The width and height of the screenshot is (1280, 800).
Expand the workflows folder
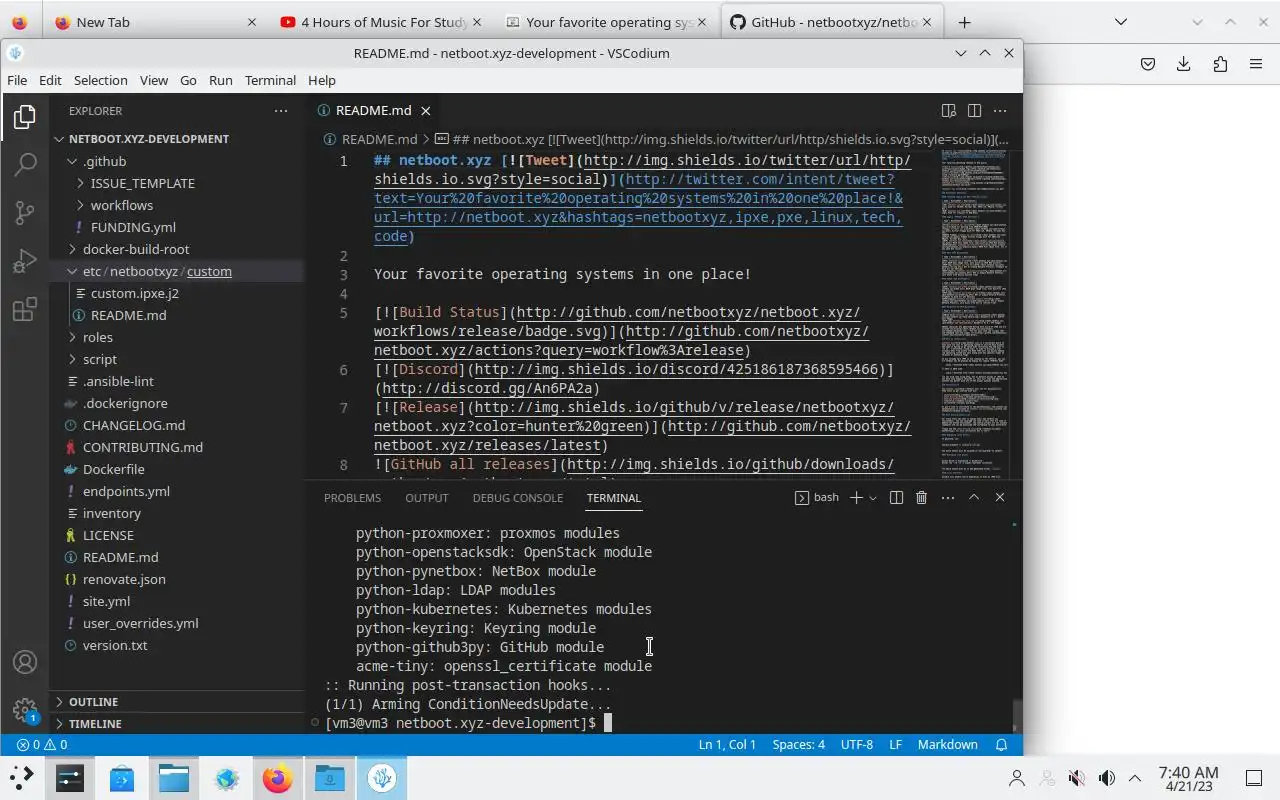point(177,205)
